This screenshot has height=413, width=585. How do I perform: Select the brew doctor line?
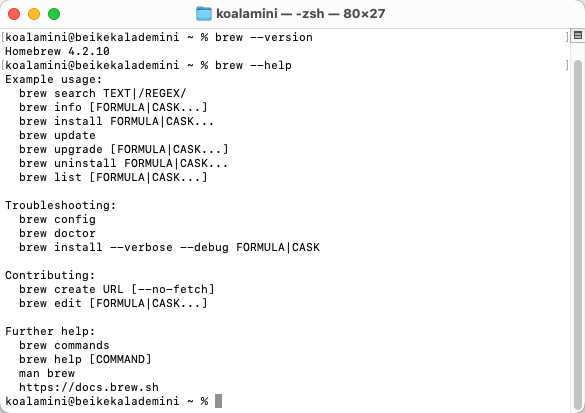click(x=57, y=233)
